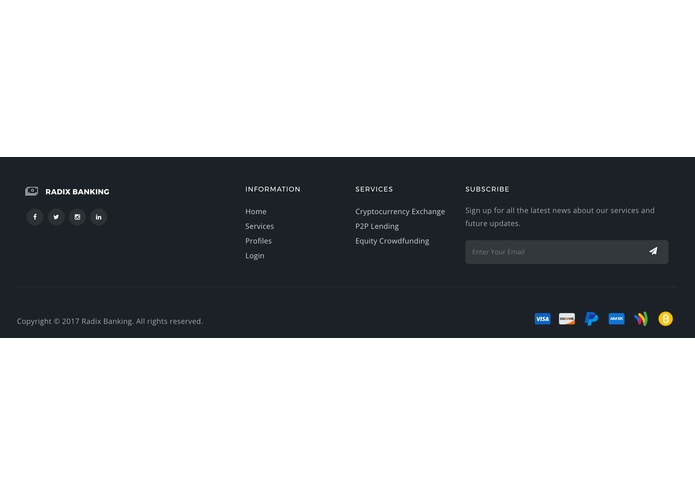The height and width of the screenshot is (494, 695).
Task: Click the Radix Banking logo icon
Action: coord(31,191)
